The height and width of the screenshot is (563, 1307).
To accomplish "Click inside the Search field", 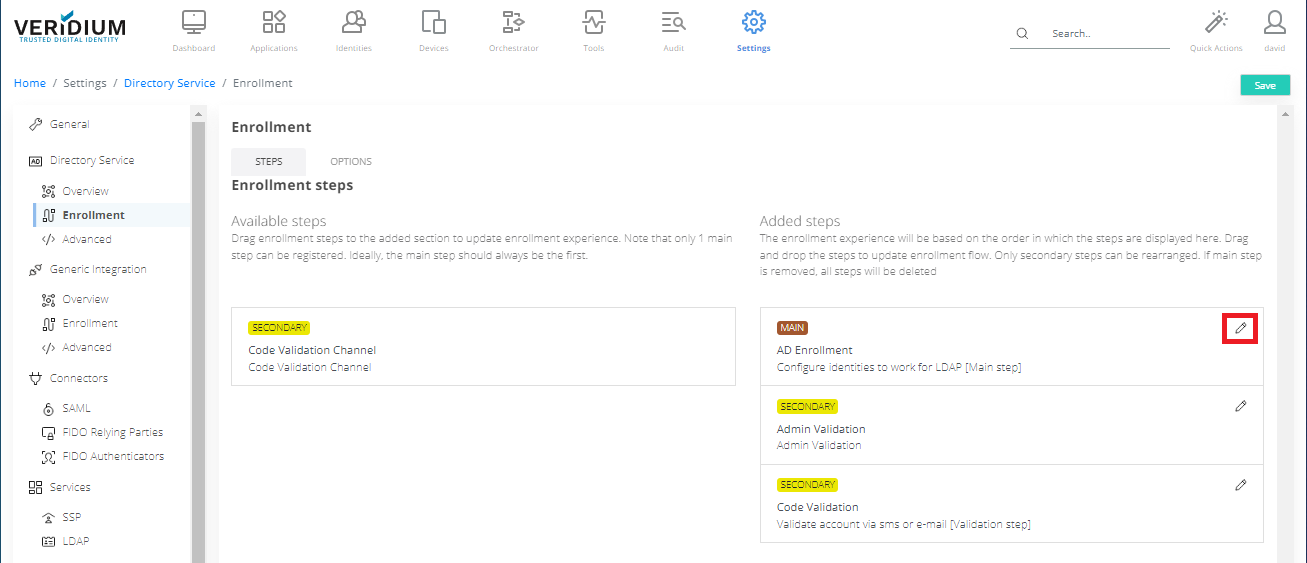I will (x=1105, y=34).
